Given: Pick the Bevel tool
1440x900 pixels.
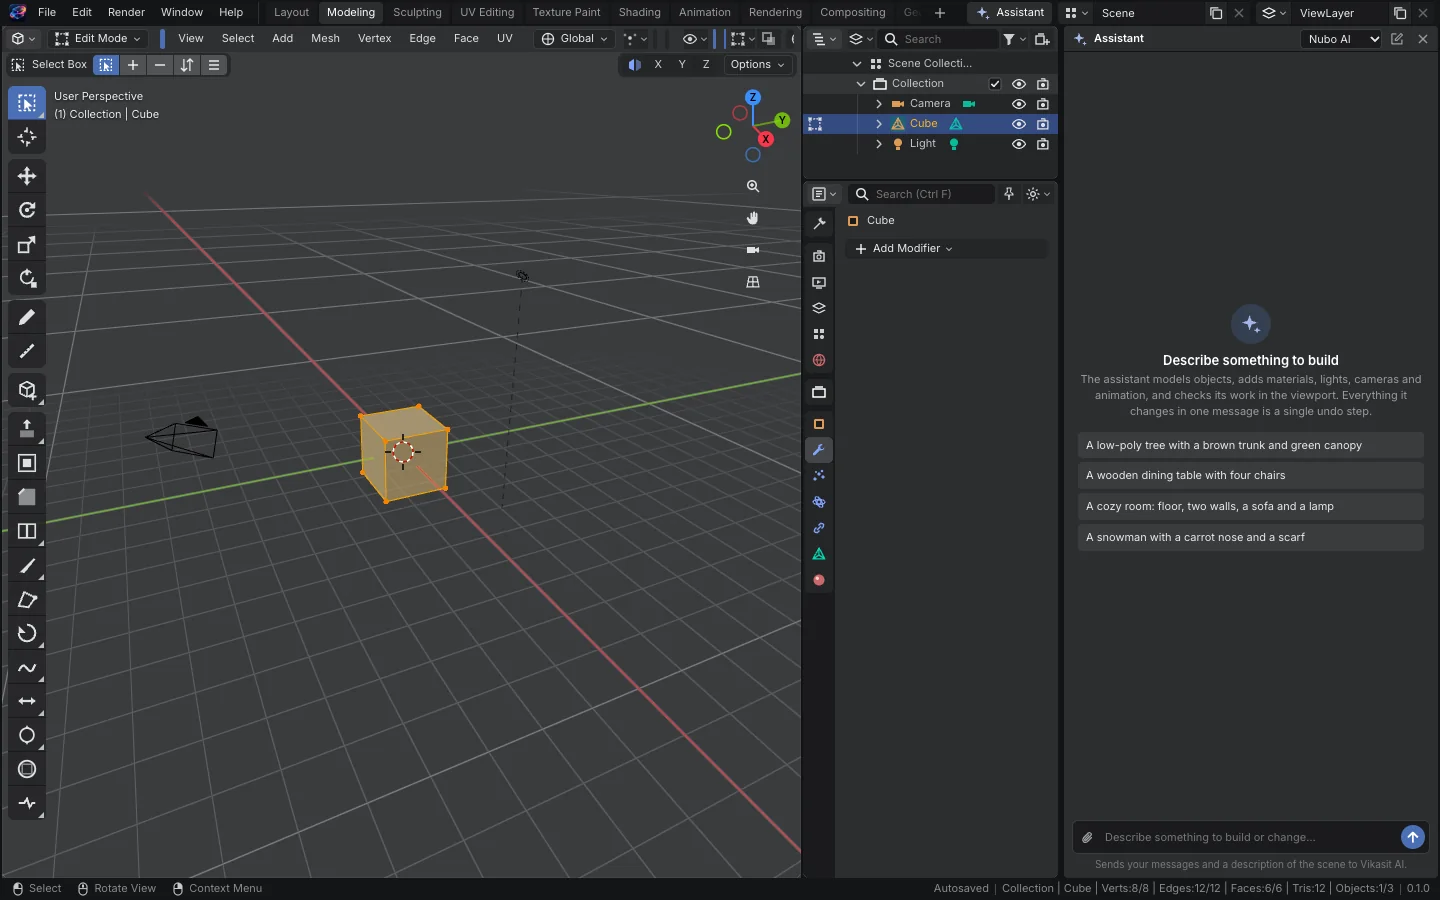Looking at the screenshot, I should click(x=27, y=497).
